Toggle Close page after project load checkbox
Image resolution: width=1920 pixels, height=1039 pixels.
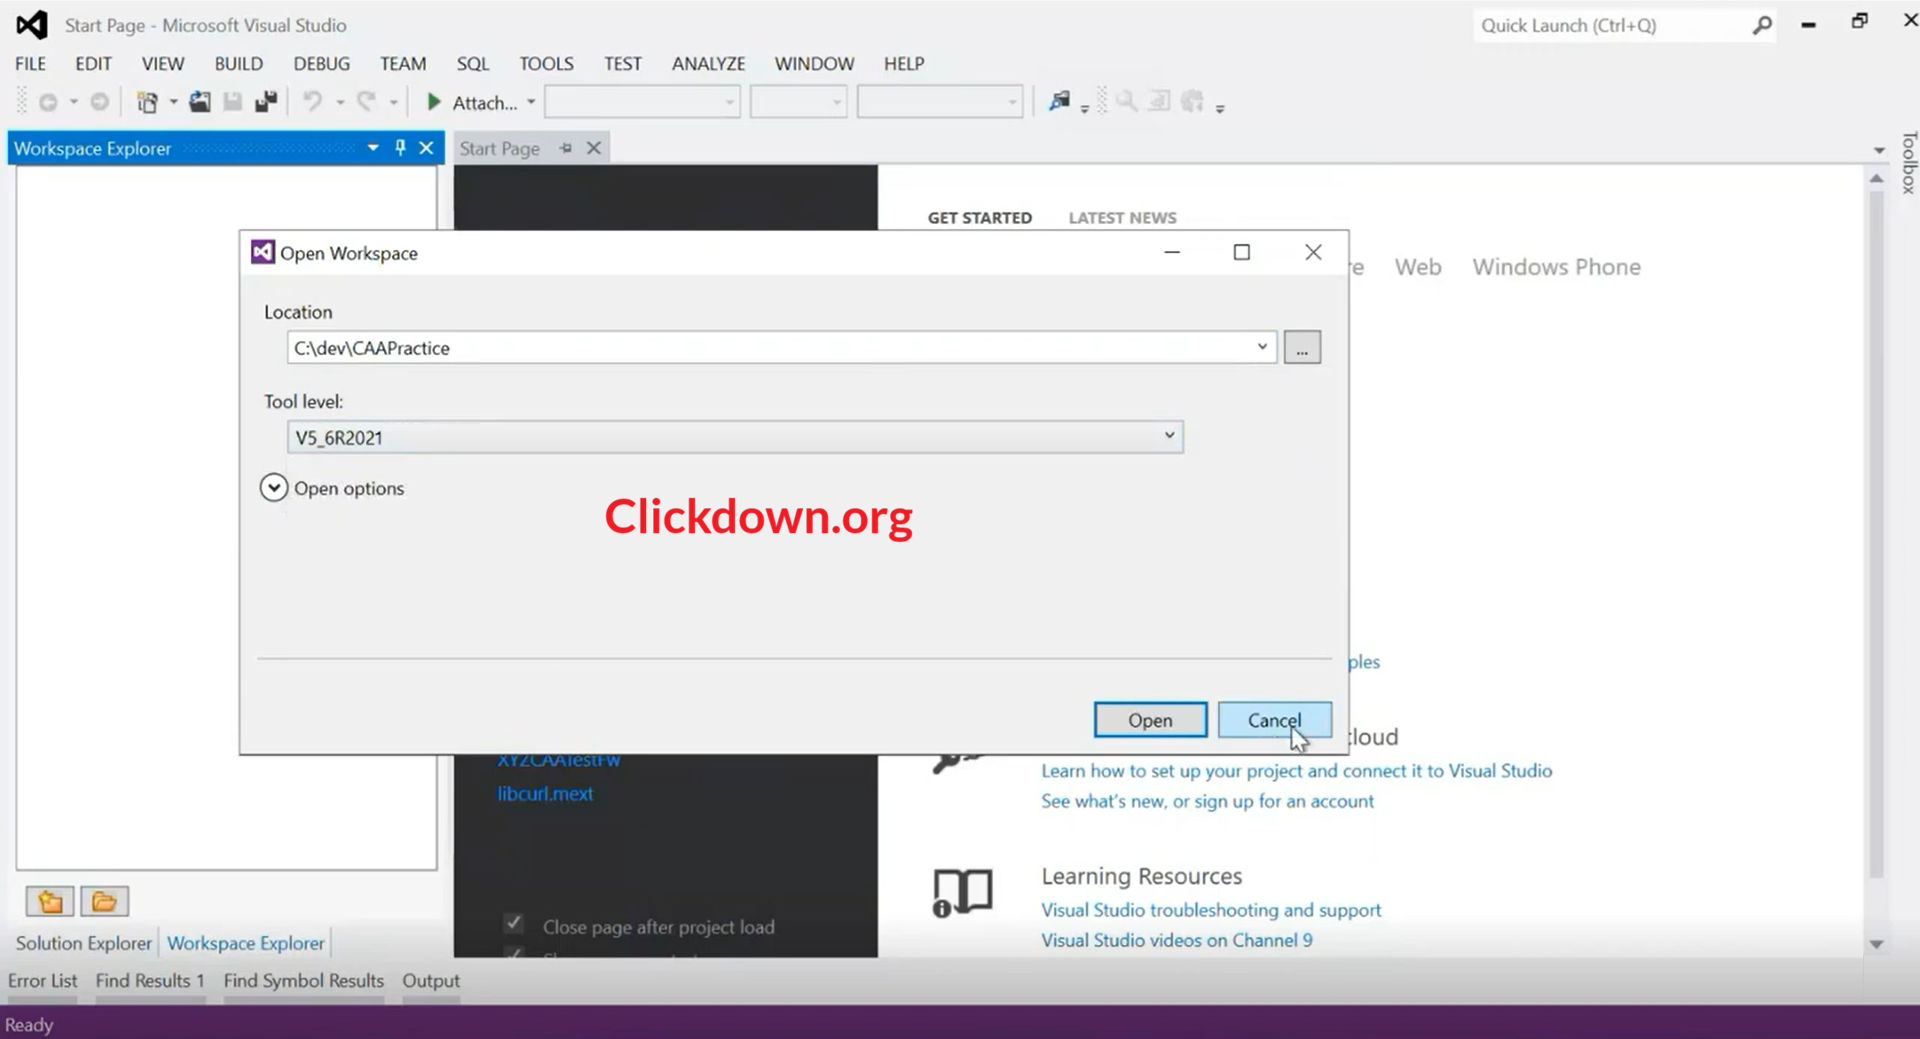point(513,923)
